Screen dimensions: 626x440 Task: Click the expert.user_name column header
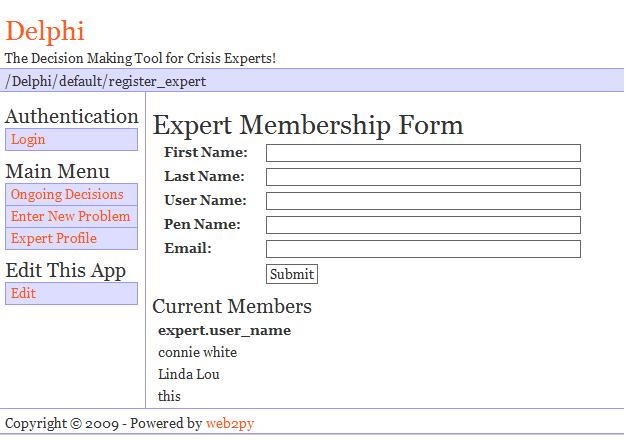point(224,330)
